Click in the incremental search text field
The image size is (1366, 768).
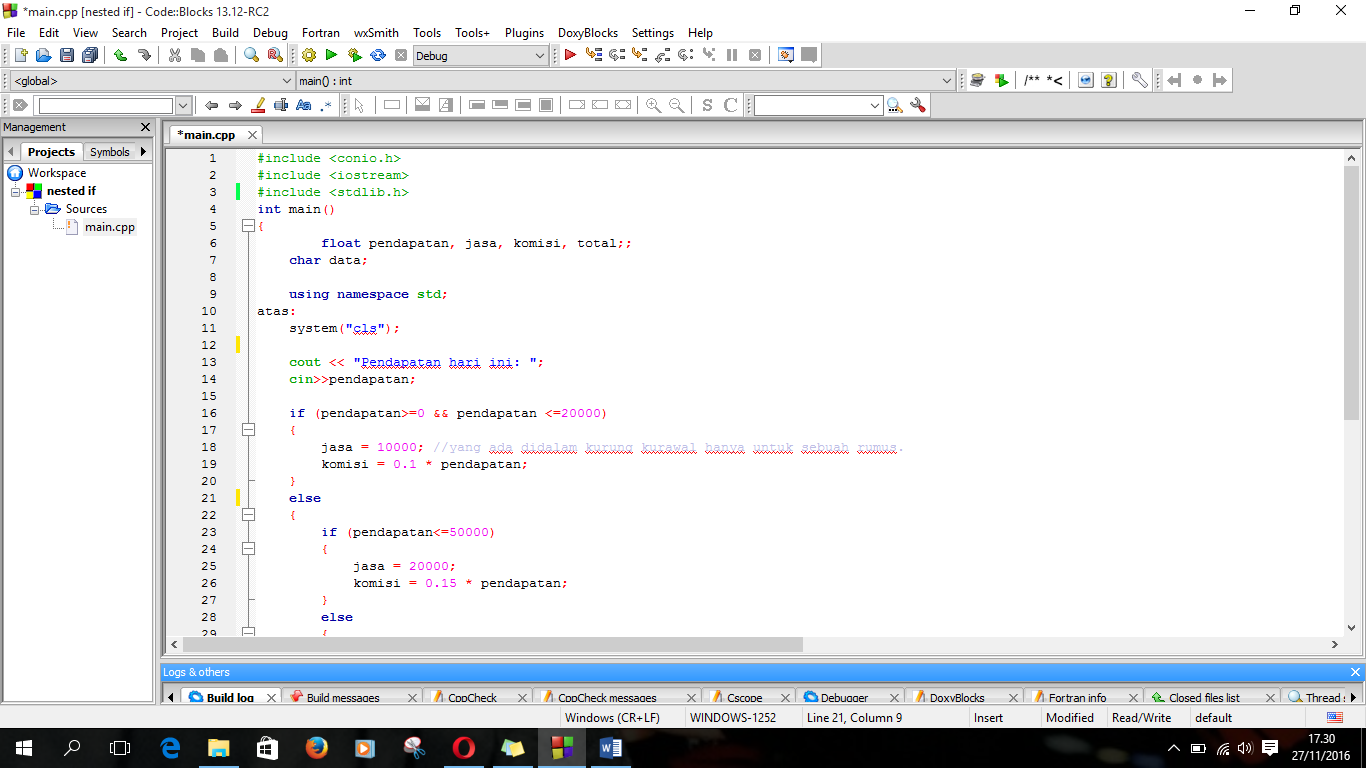(106, 105)
